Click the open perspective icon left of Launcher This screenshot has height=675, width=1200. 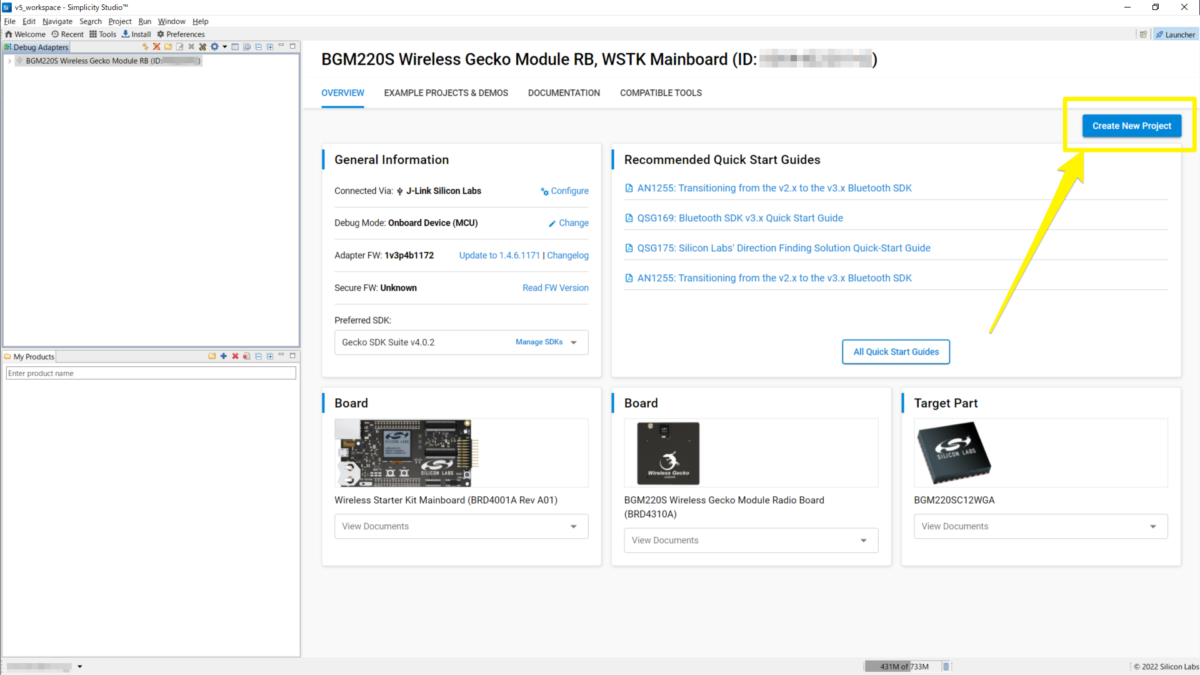pyautogui.click(x=1143, y=34)
